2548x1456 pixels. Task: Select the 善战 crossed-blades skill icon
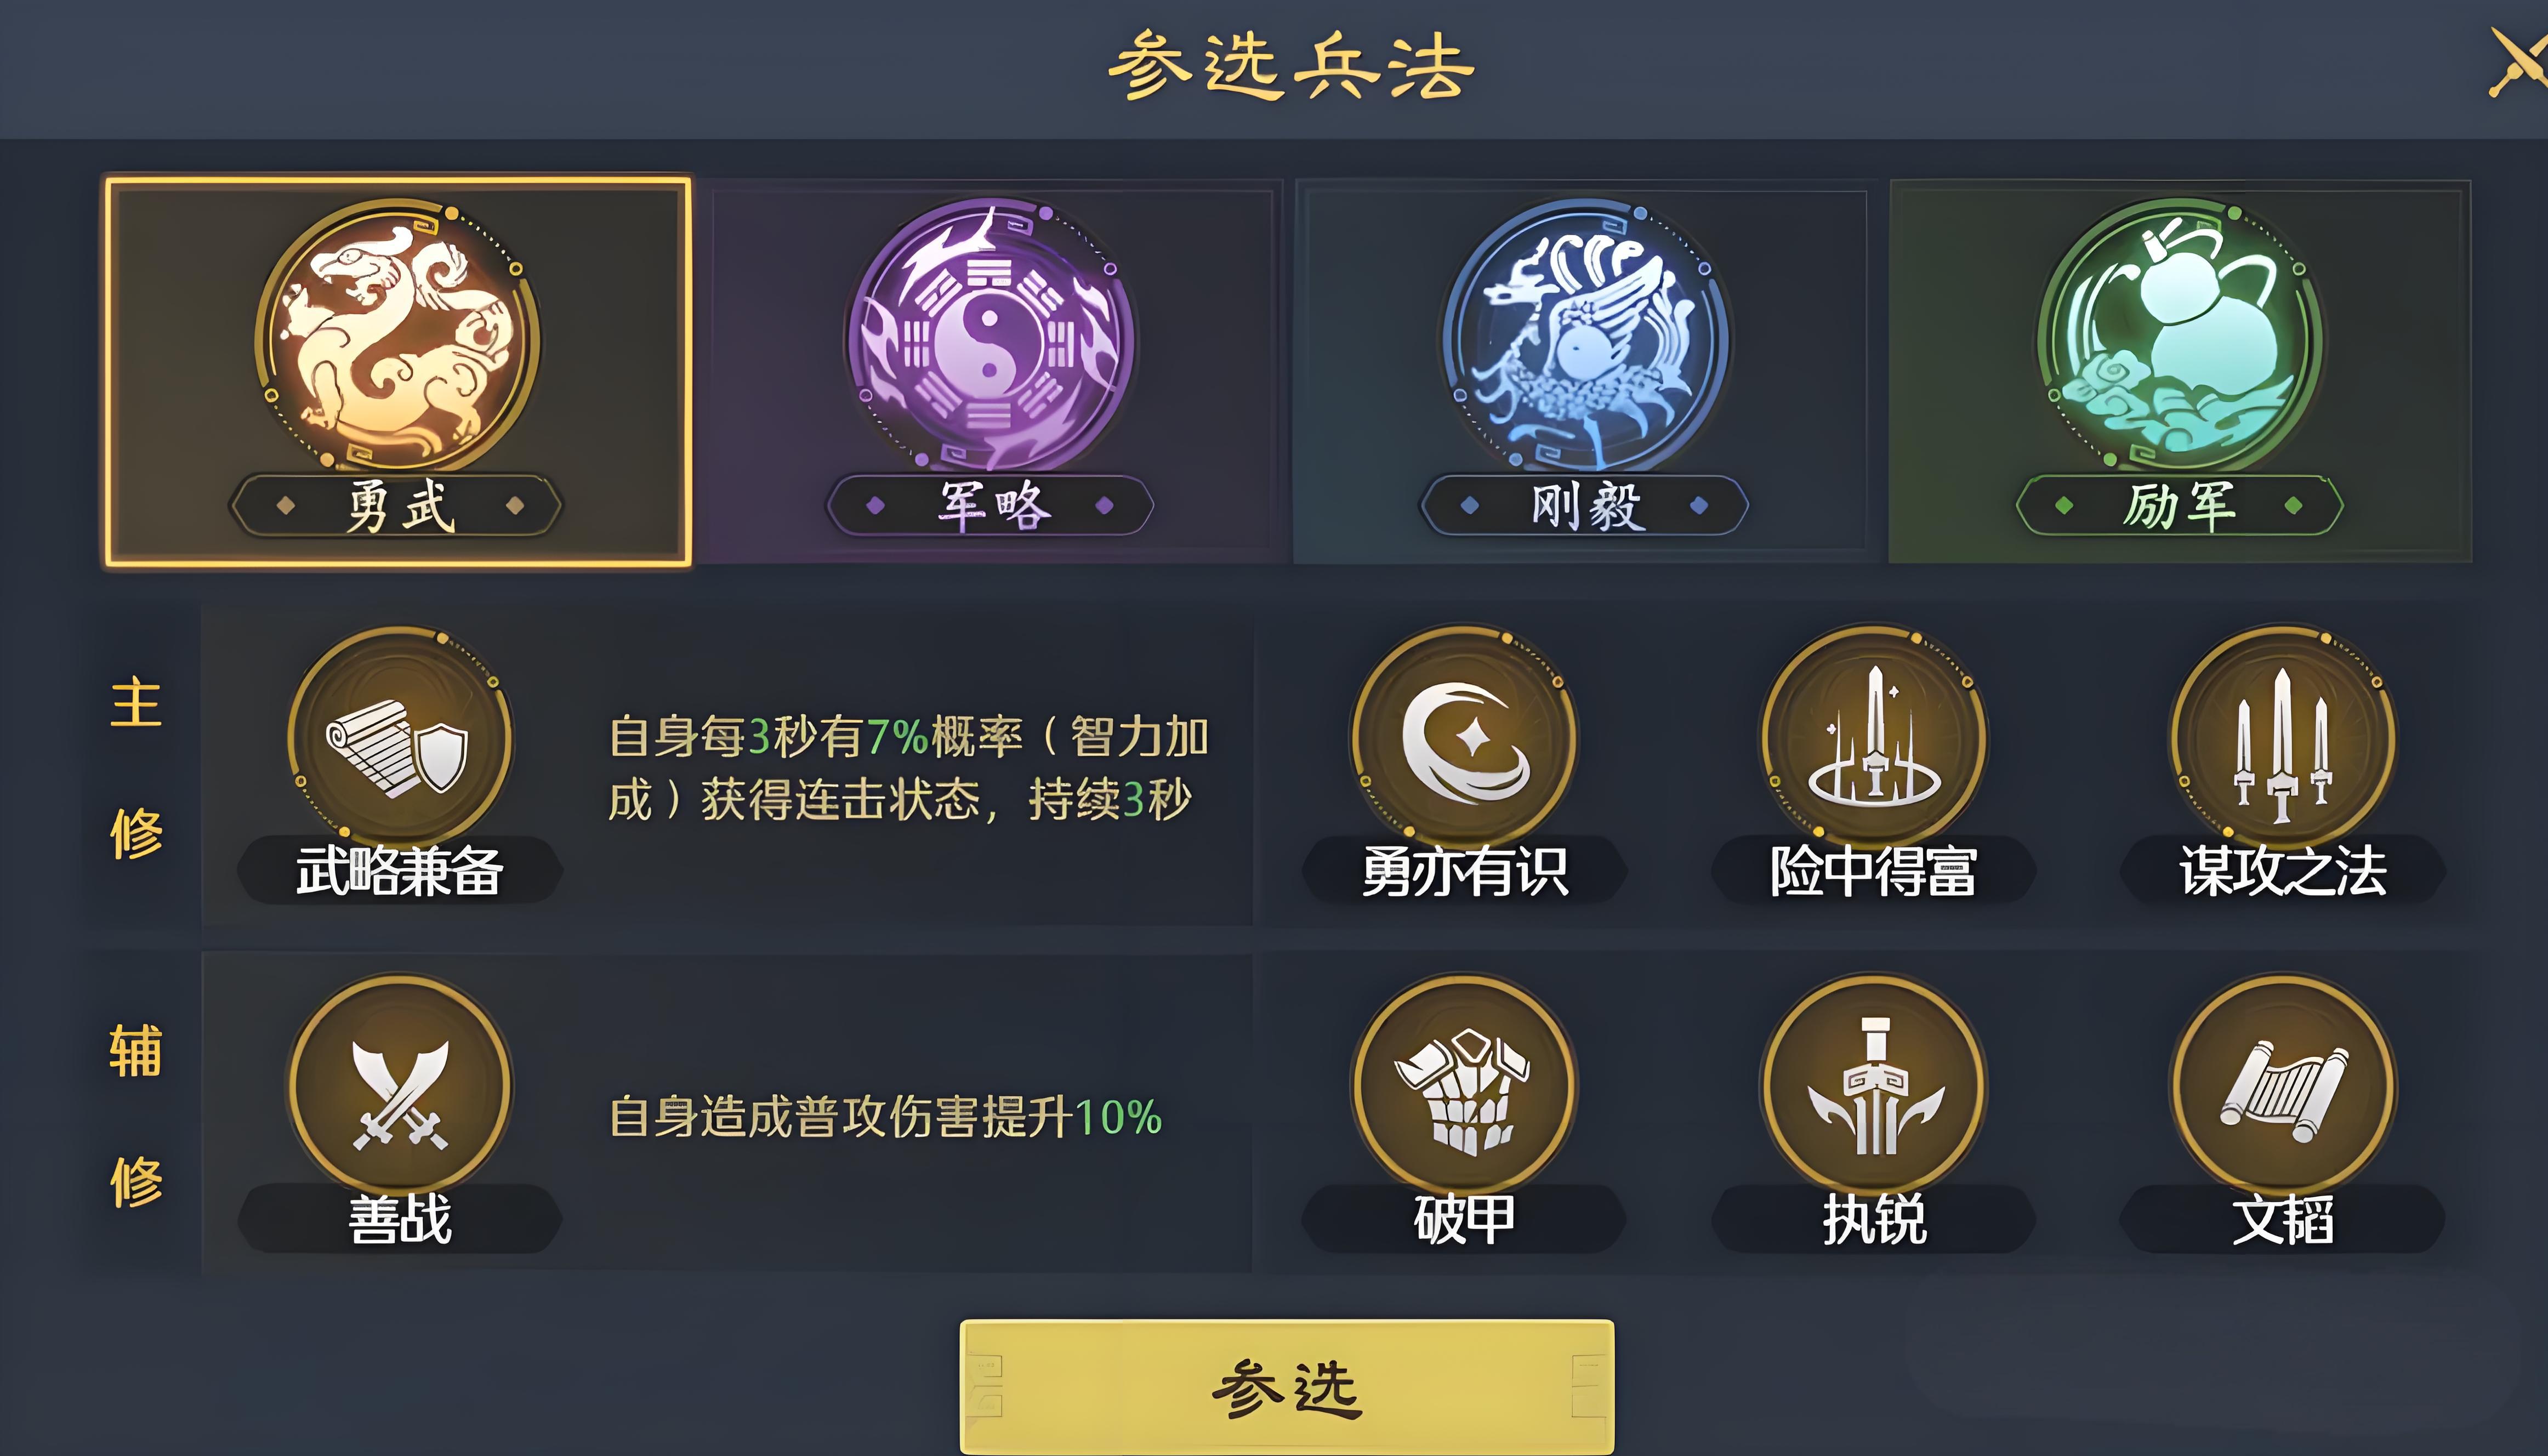pos(400,1087)
